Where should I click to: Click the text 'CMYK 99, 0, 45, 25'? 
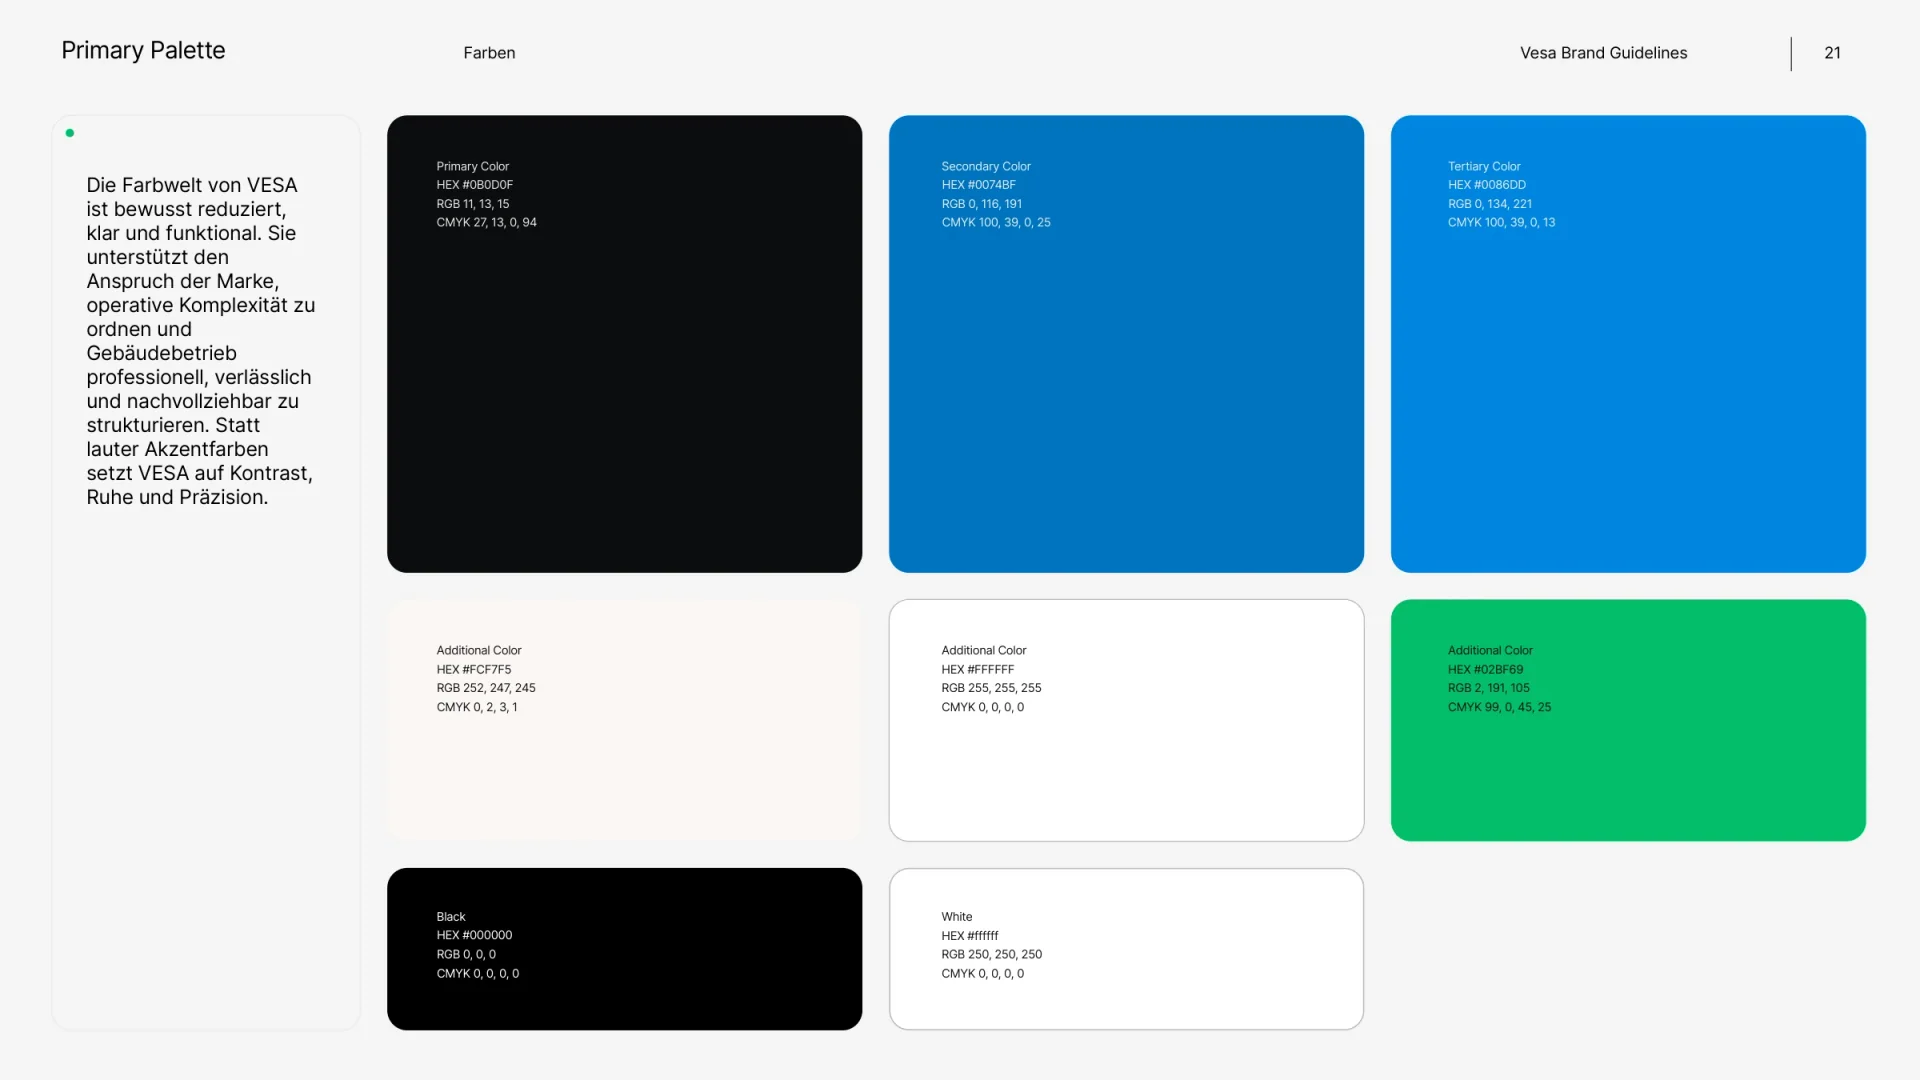[x=1499, y=707]
